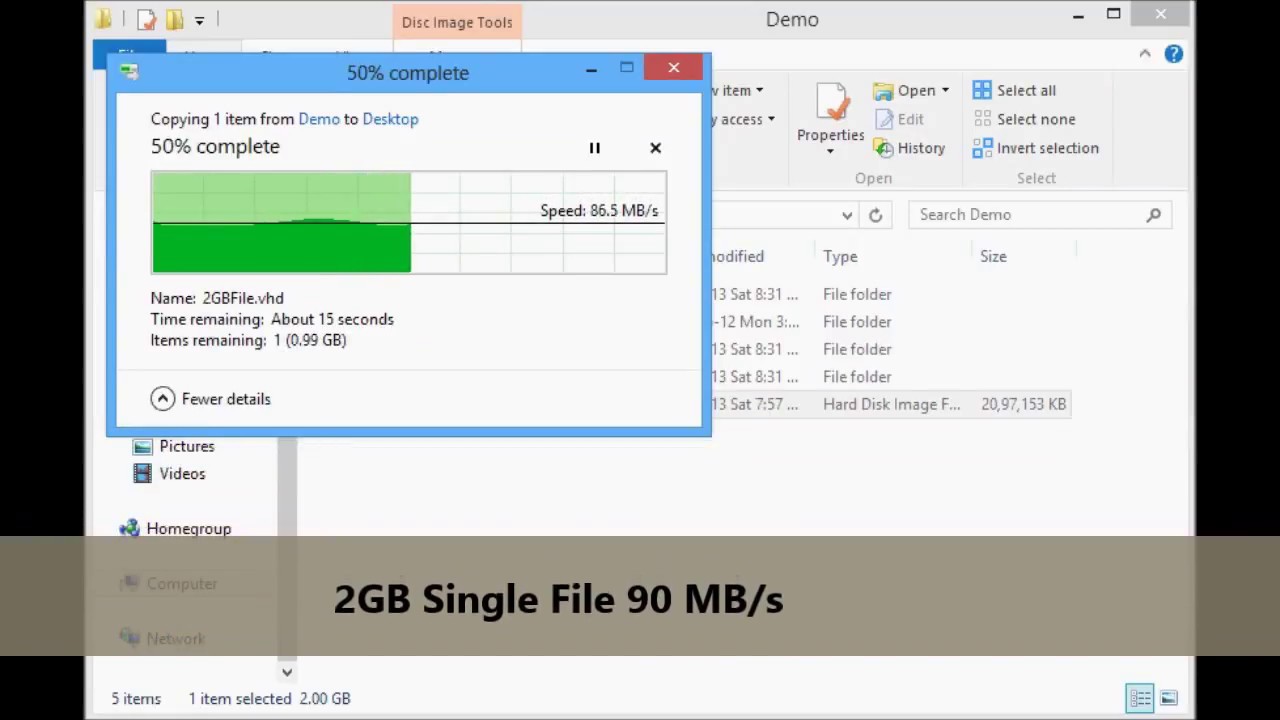
Task: Click Invert selection in the ribbon
Action: pyautogui.click(x=1035, y=148)
